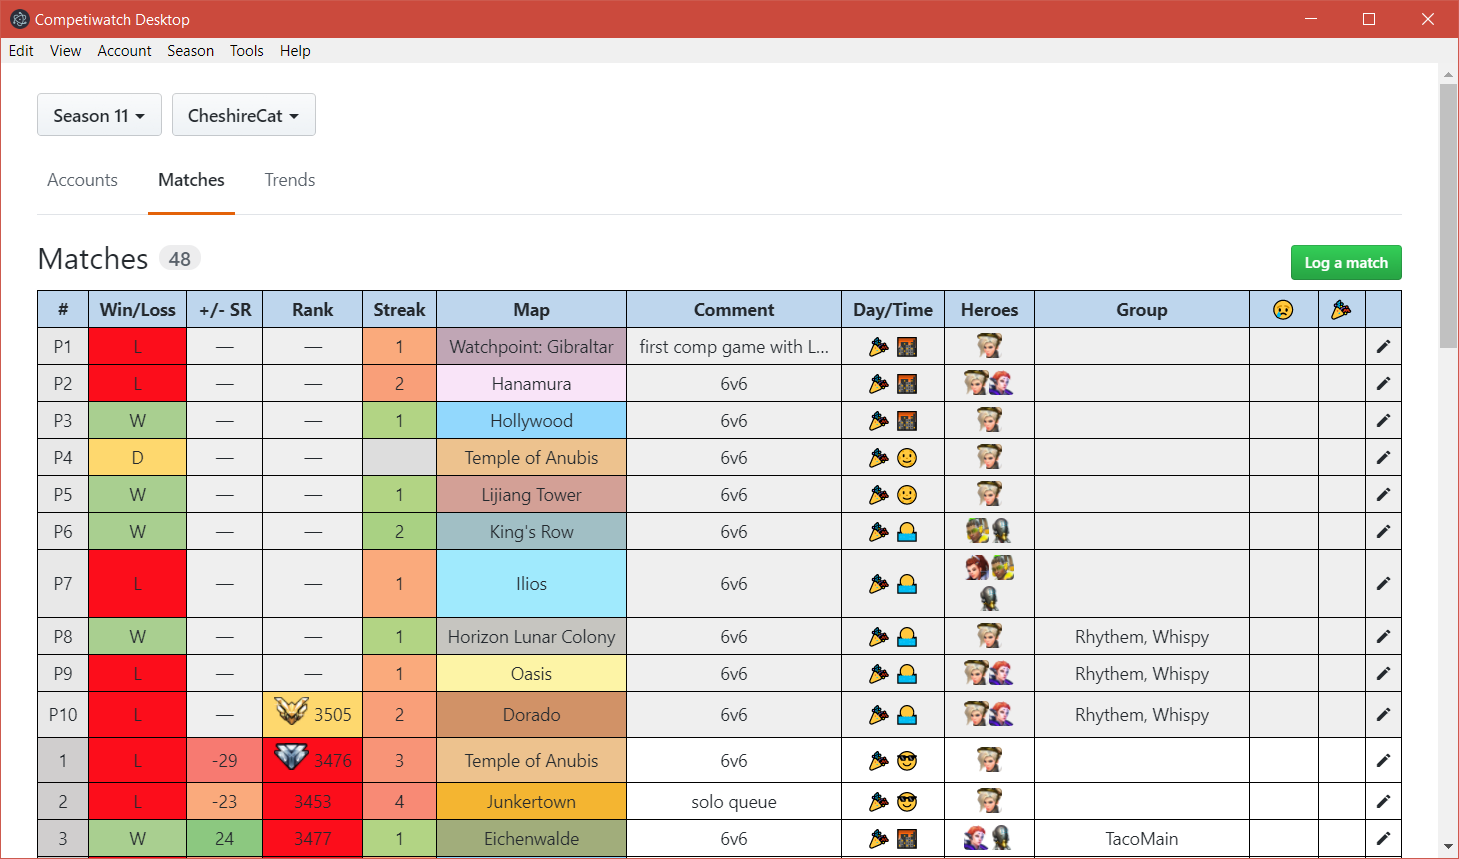Expand the CheshireCat account dropdown
This screenshot has height=859, width=1459.
pyautogui.click(x=243, y=115)
